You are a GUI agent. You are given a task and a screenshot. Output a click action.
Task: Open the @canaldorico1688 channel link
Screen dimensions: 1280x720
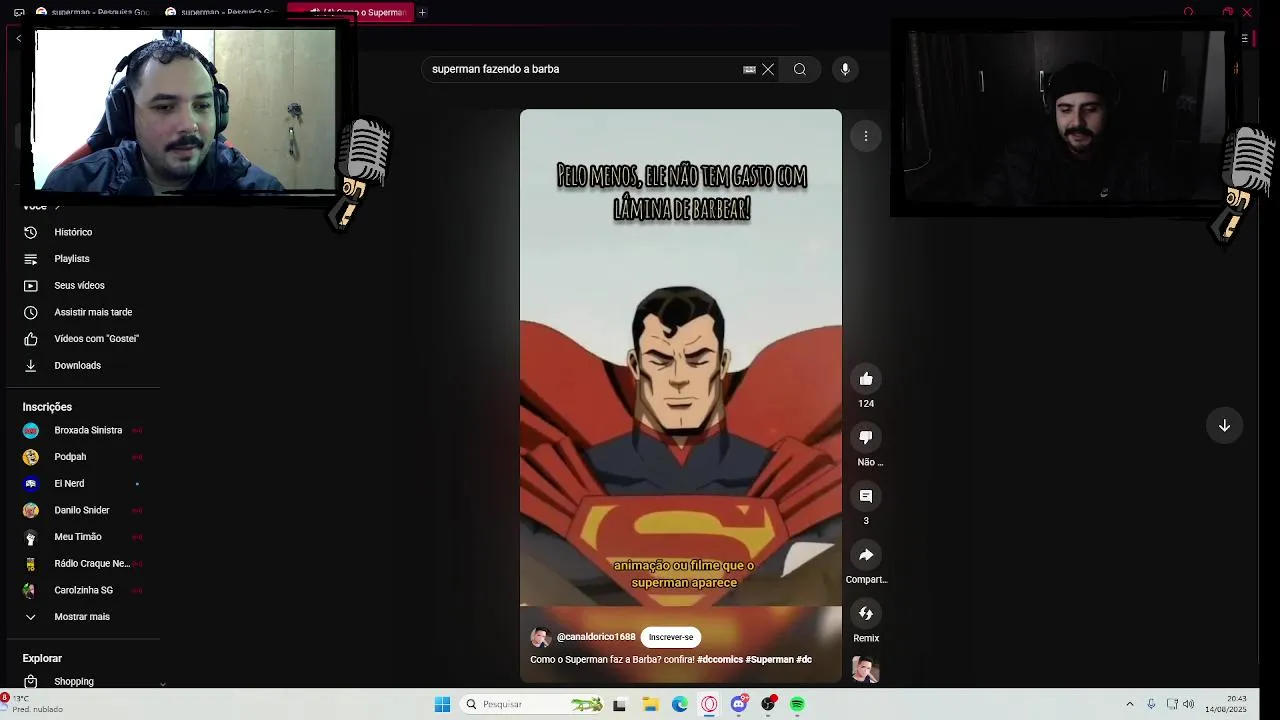596,637
